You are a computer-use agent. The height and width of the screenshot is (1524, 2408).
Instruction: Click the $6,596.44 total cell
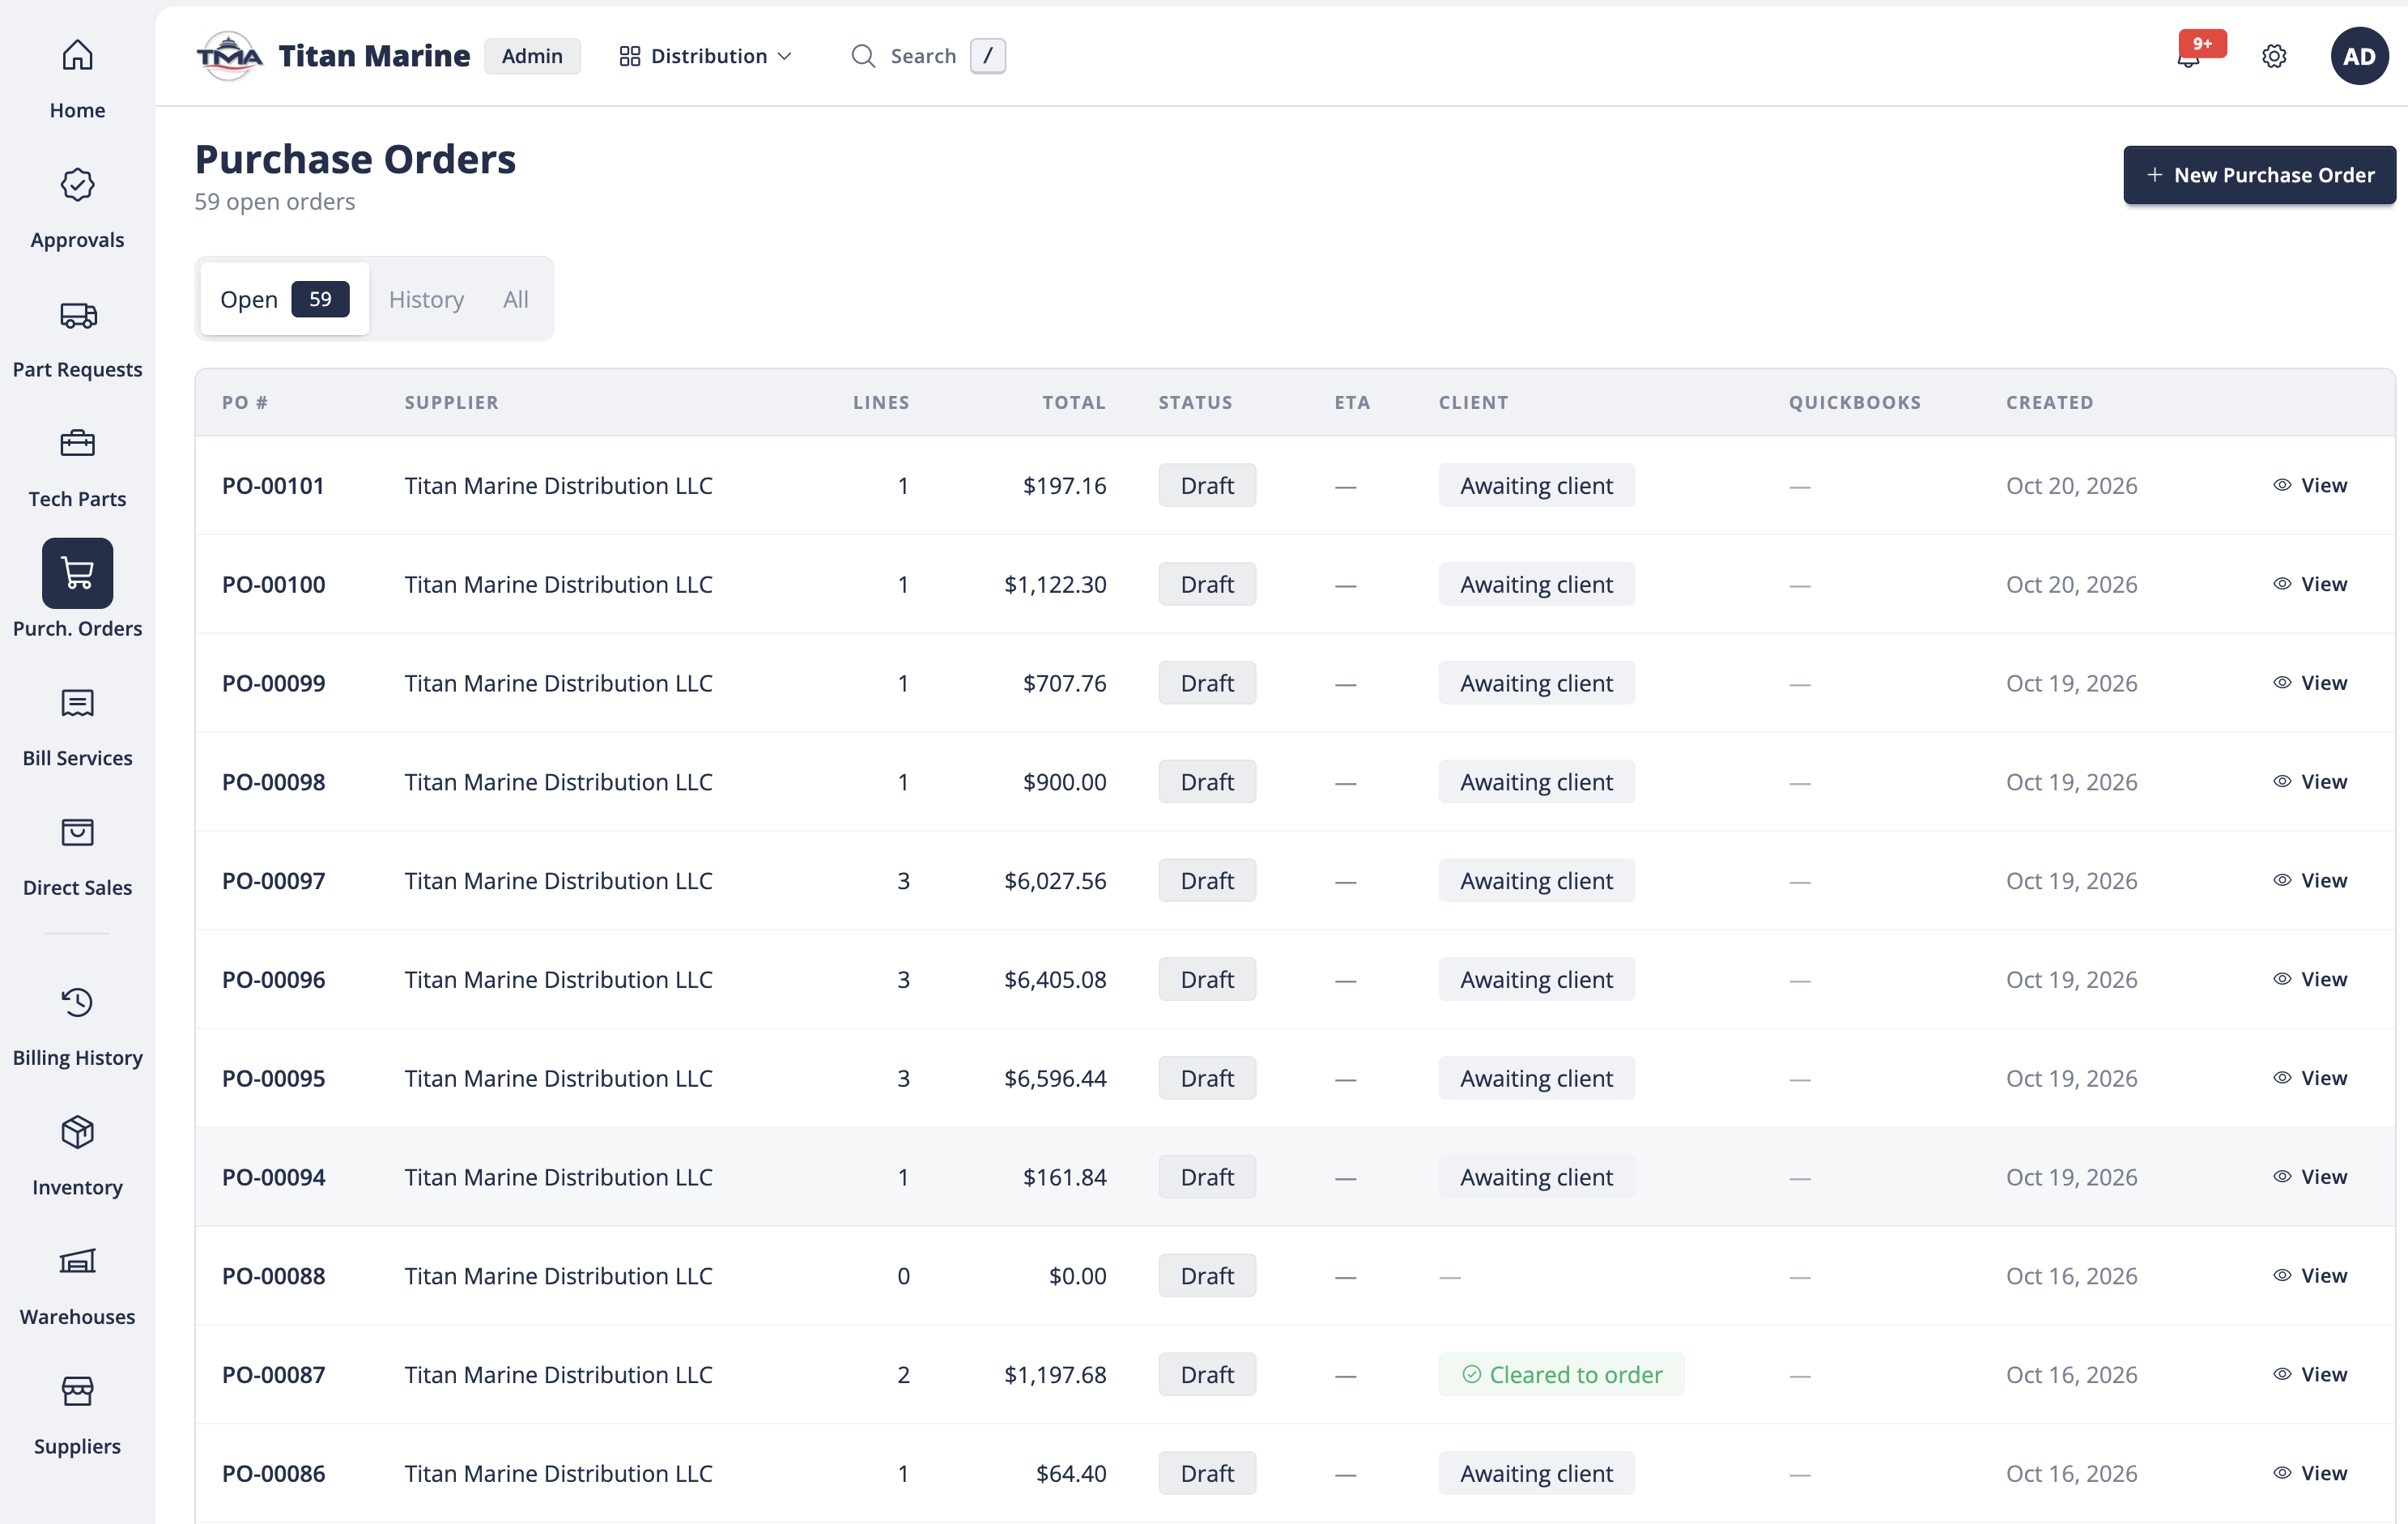pyautogui.click(x=1055, y=1078)
